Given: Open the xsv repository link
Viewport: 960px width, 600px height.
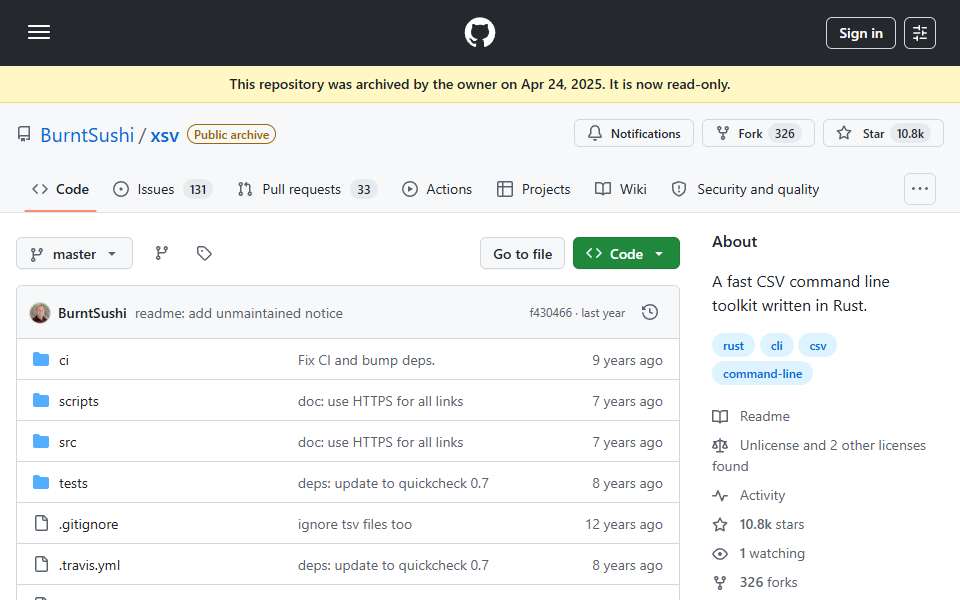Looking at the screenshot, I should tap(165, 135).
